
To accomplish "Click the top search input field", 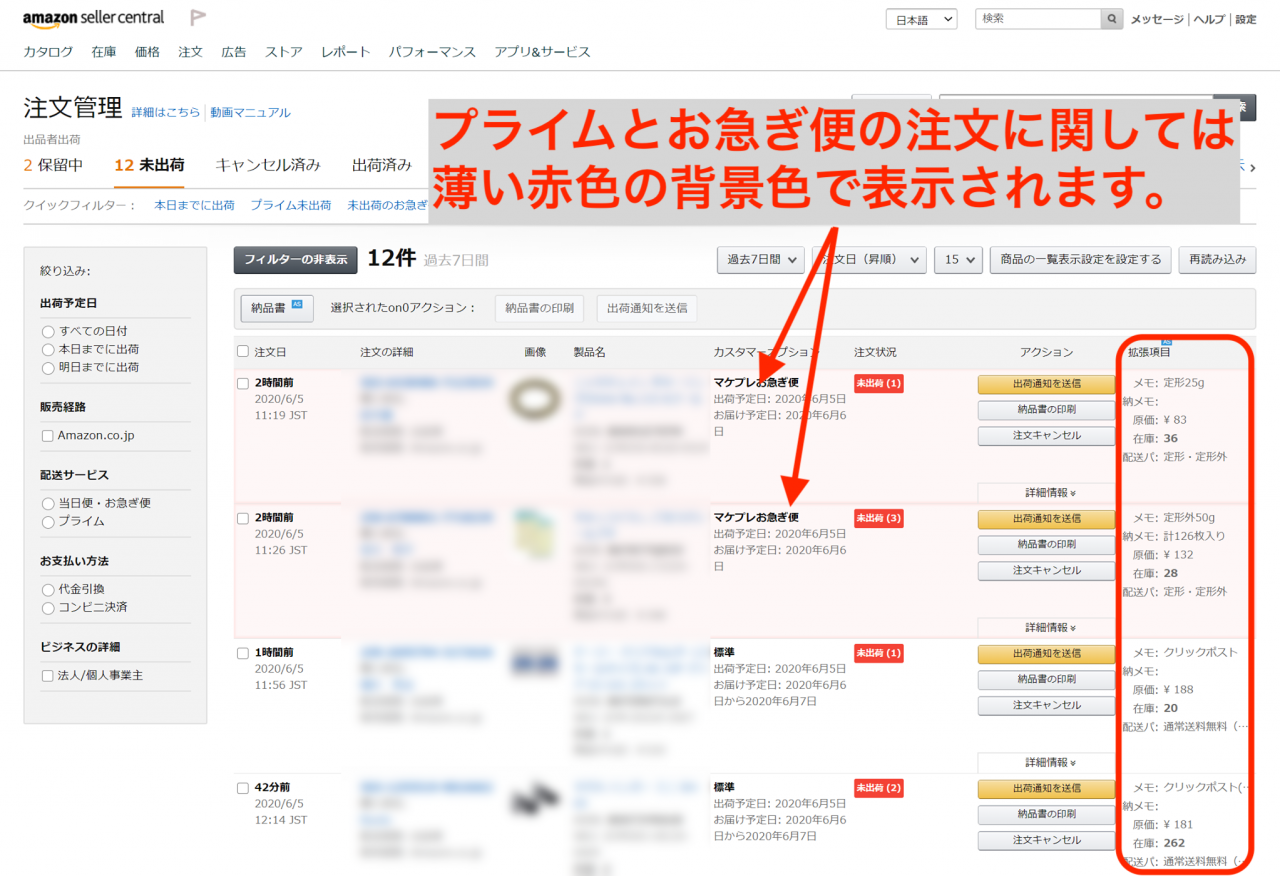I will click(x=1038, y=19).
